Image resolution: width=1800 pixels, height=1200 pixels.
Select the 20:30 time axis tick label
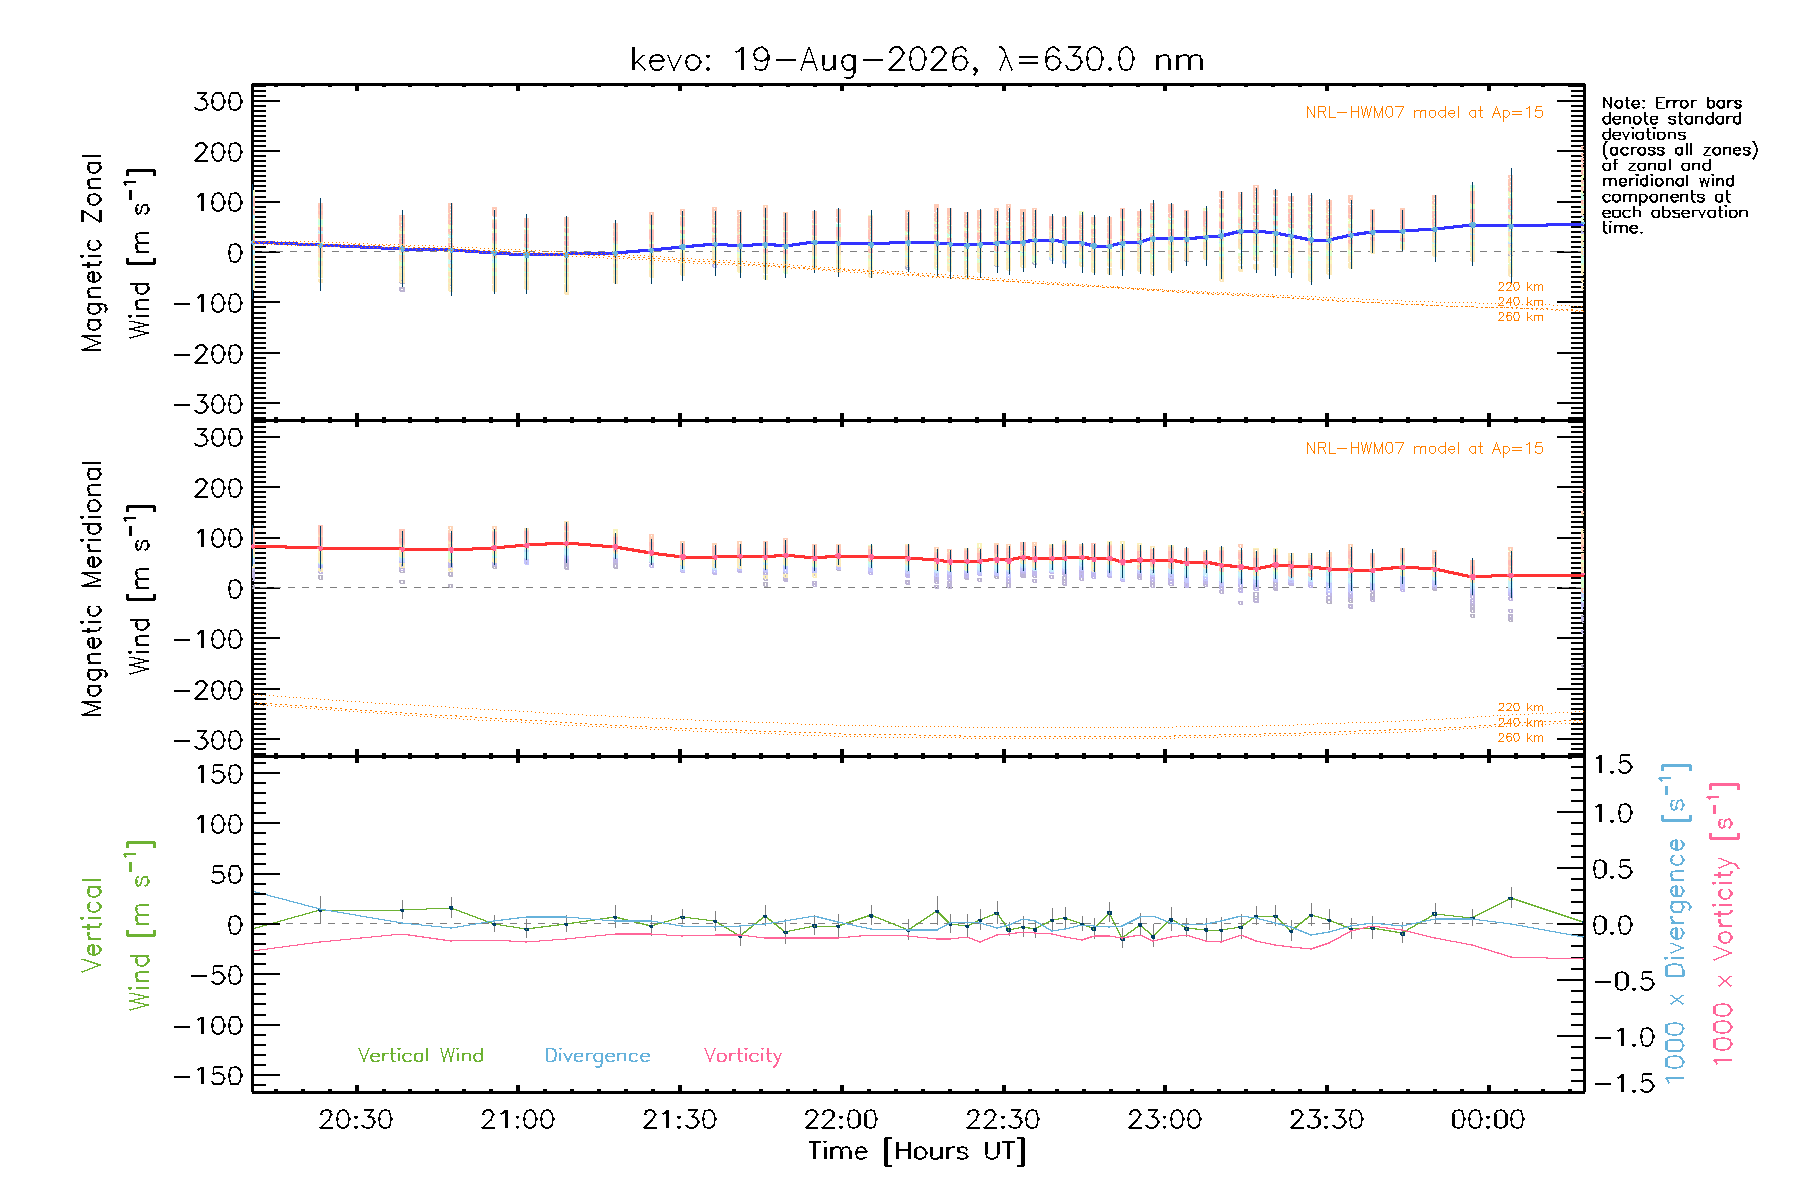point(355,1119)
